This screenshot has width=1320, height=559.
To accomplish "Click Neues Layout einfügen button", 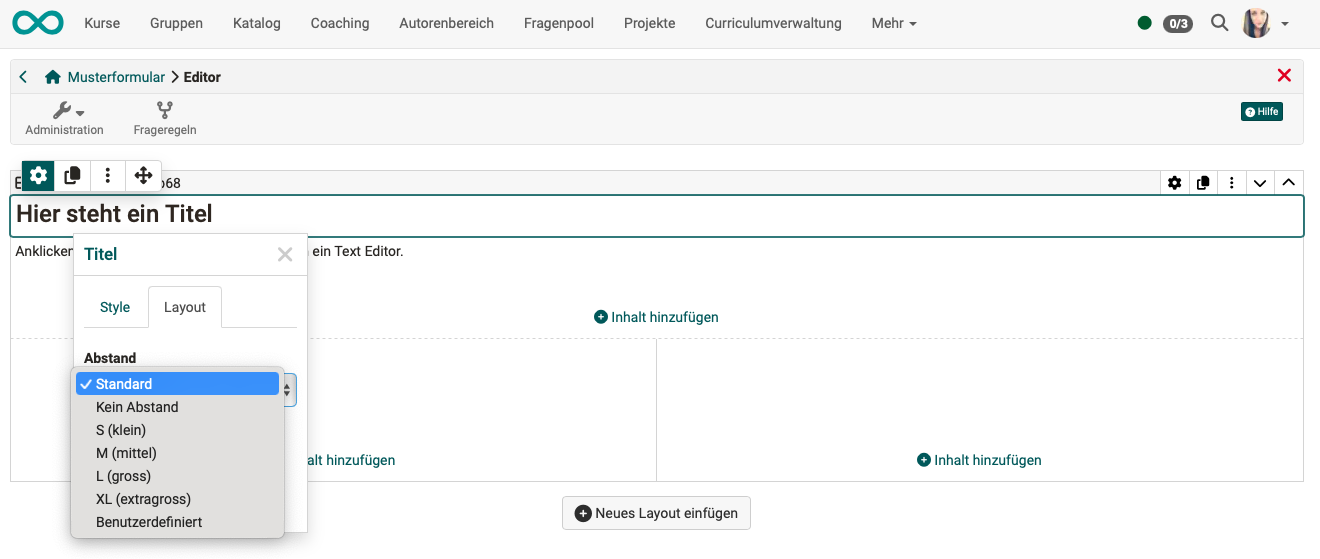I will (x=656, y=513).
